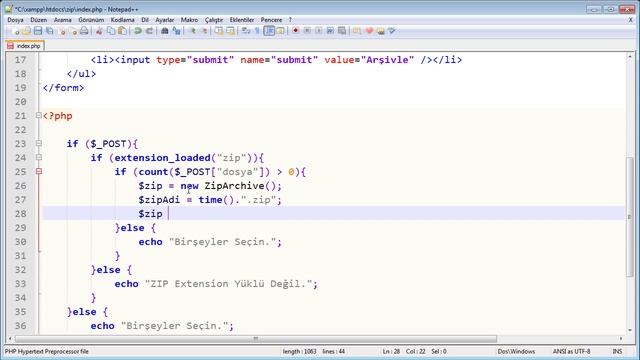640x360 pixels.
Task: Open the Düzen menu
Action: (38, 20)
